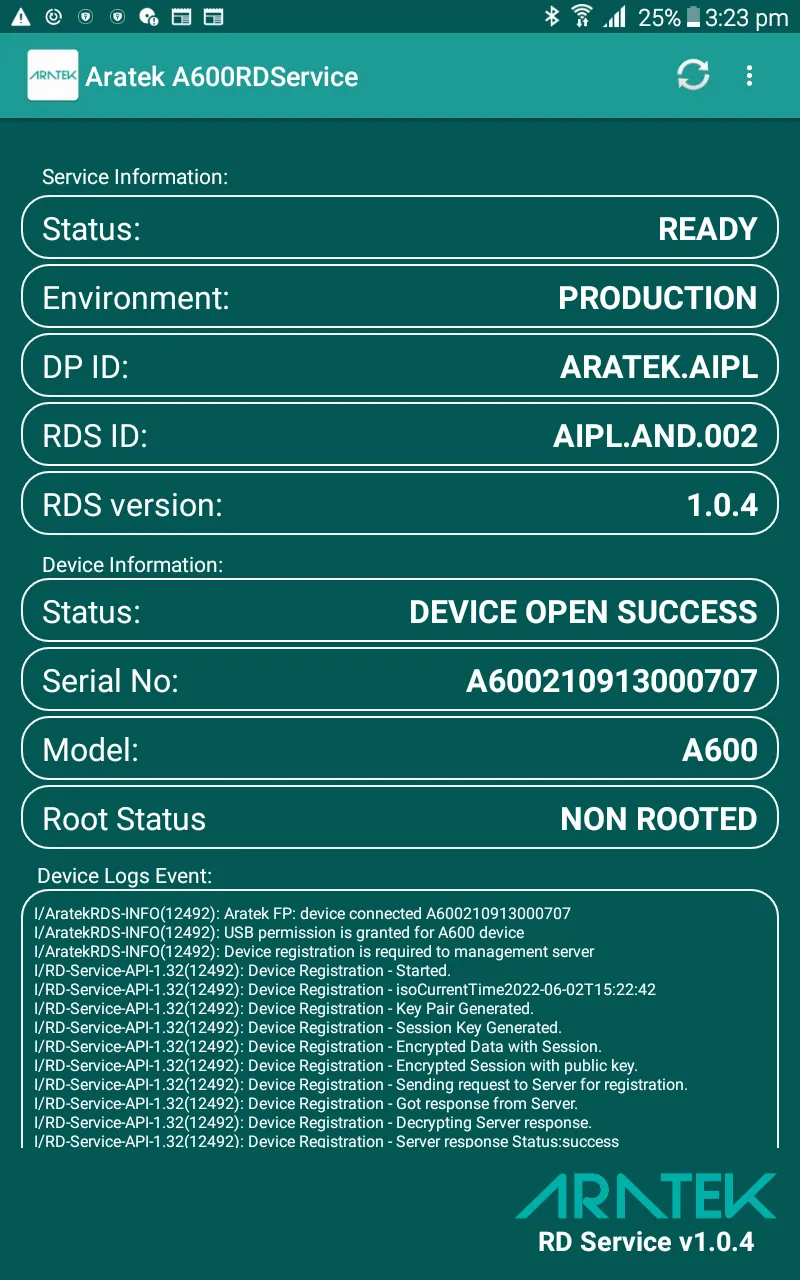Tap DEVICE OPEN SUCCESS status field
Screen dimensions: 800x1280
[x=398, y=611]
